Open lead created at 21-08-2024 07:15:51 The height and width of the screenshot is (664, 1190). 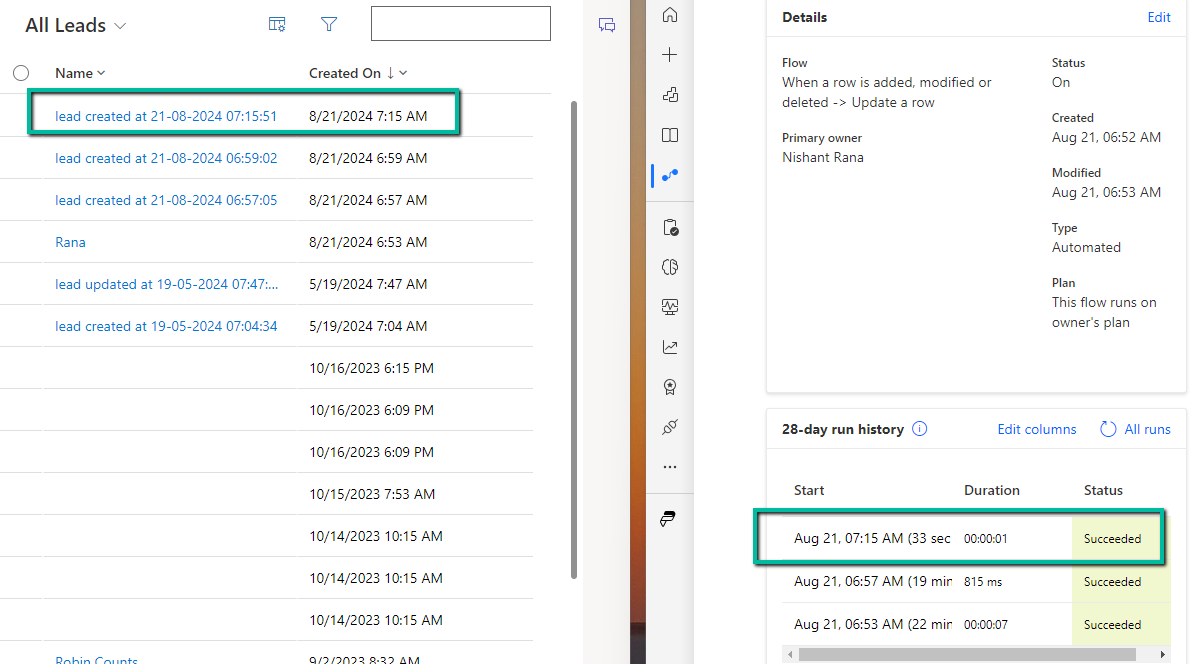(x=166, y=116)
